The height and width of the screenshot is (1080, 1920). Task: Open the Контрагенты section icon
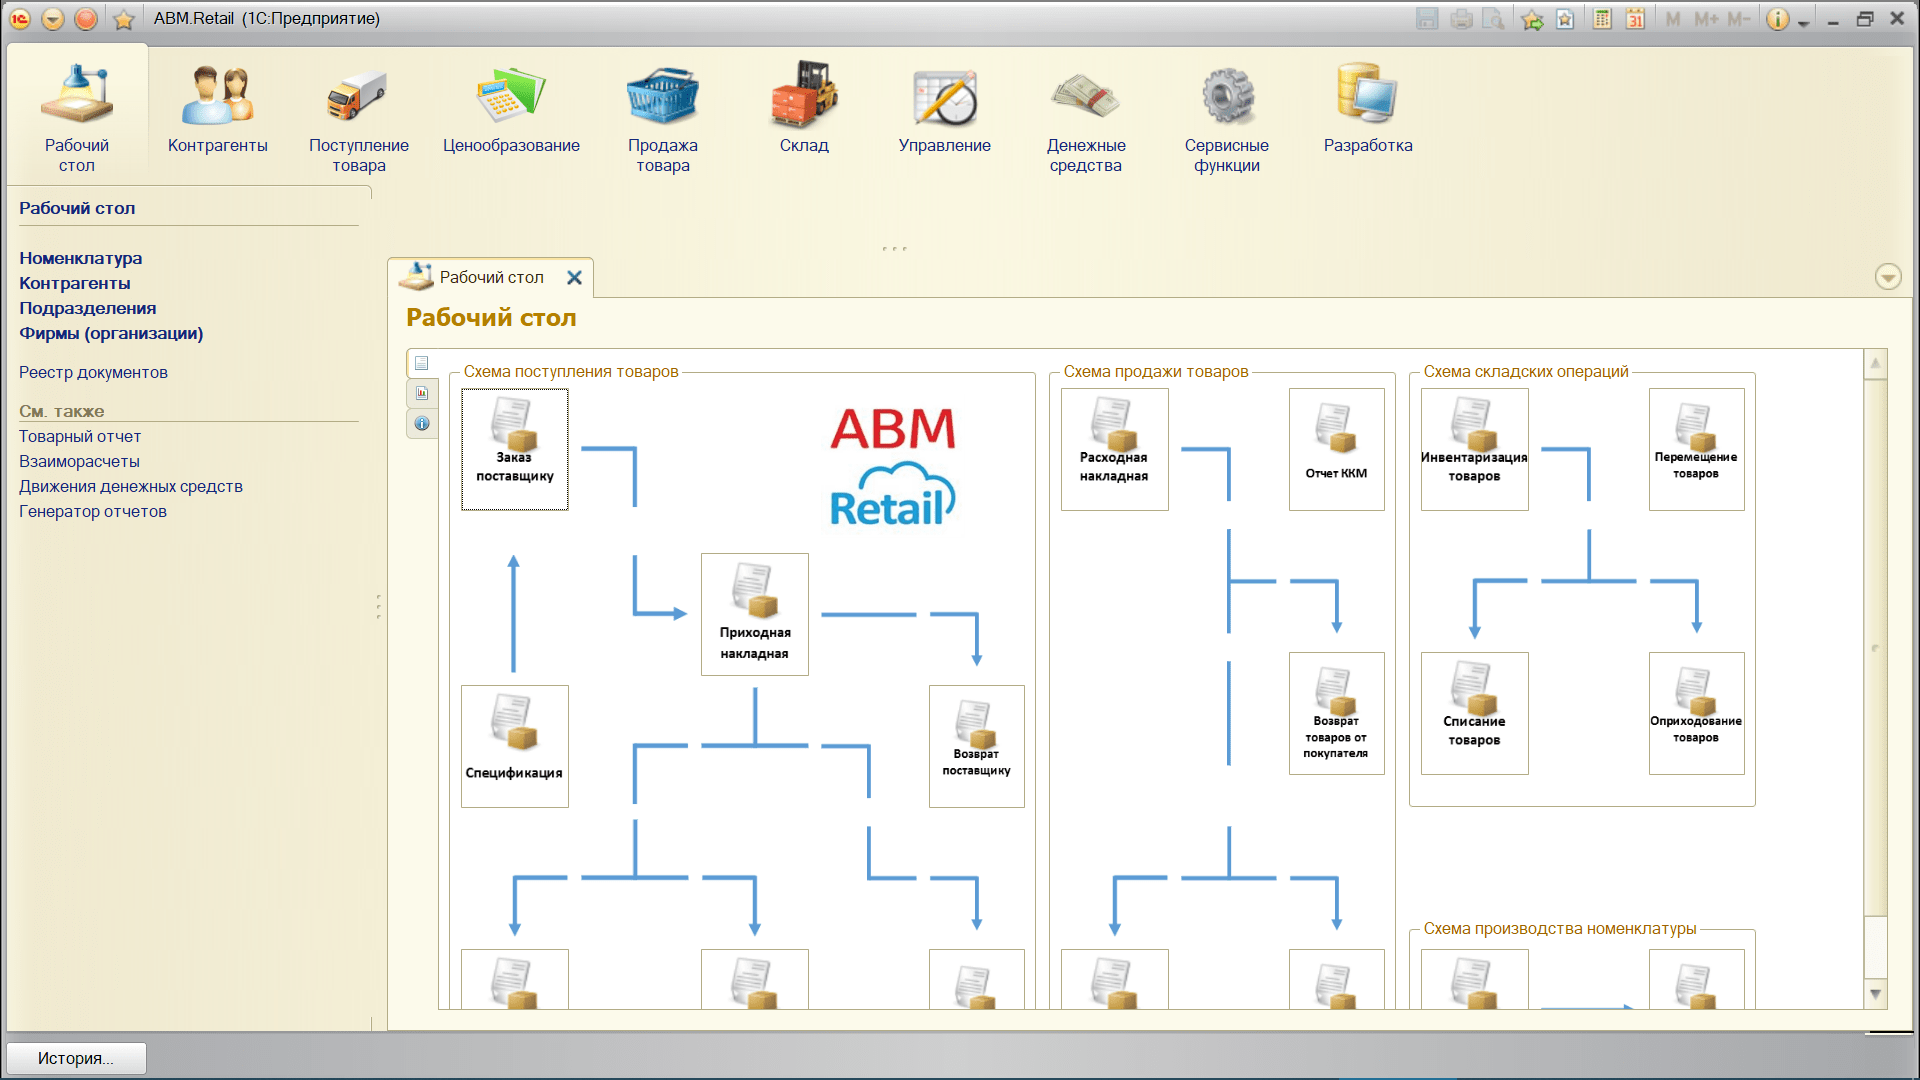point(218,110)
